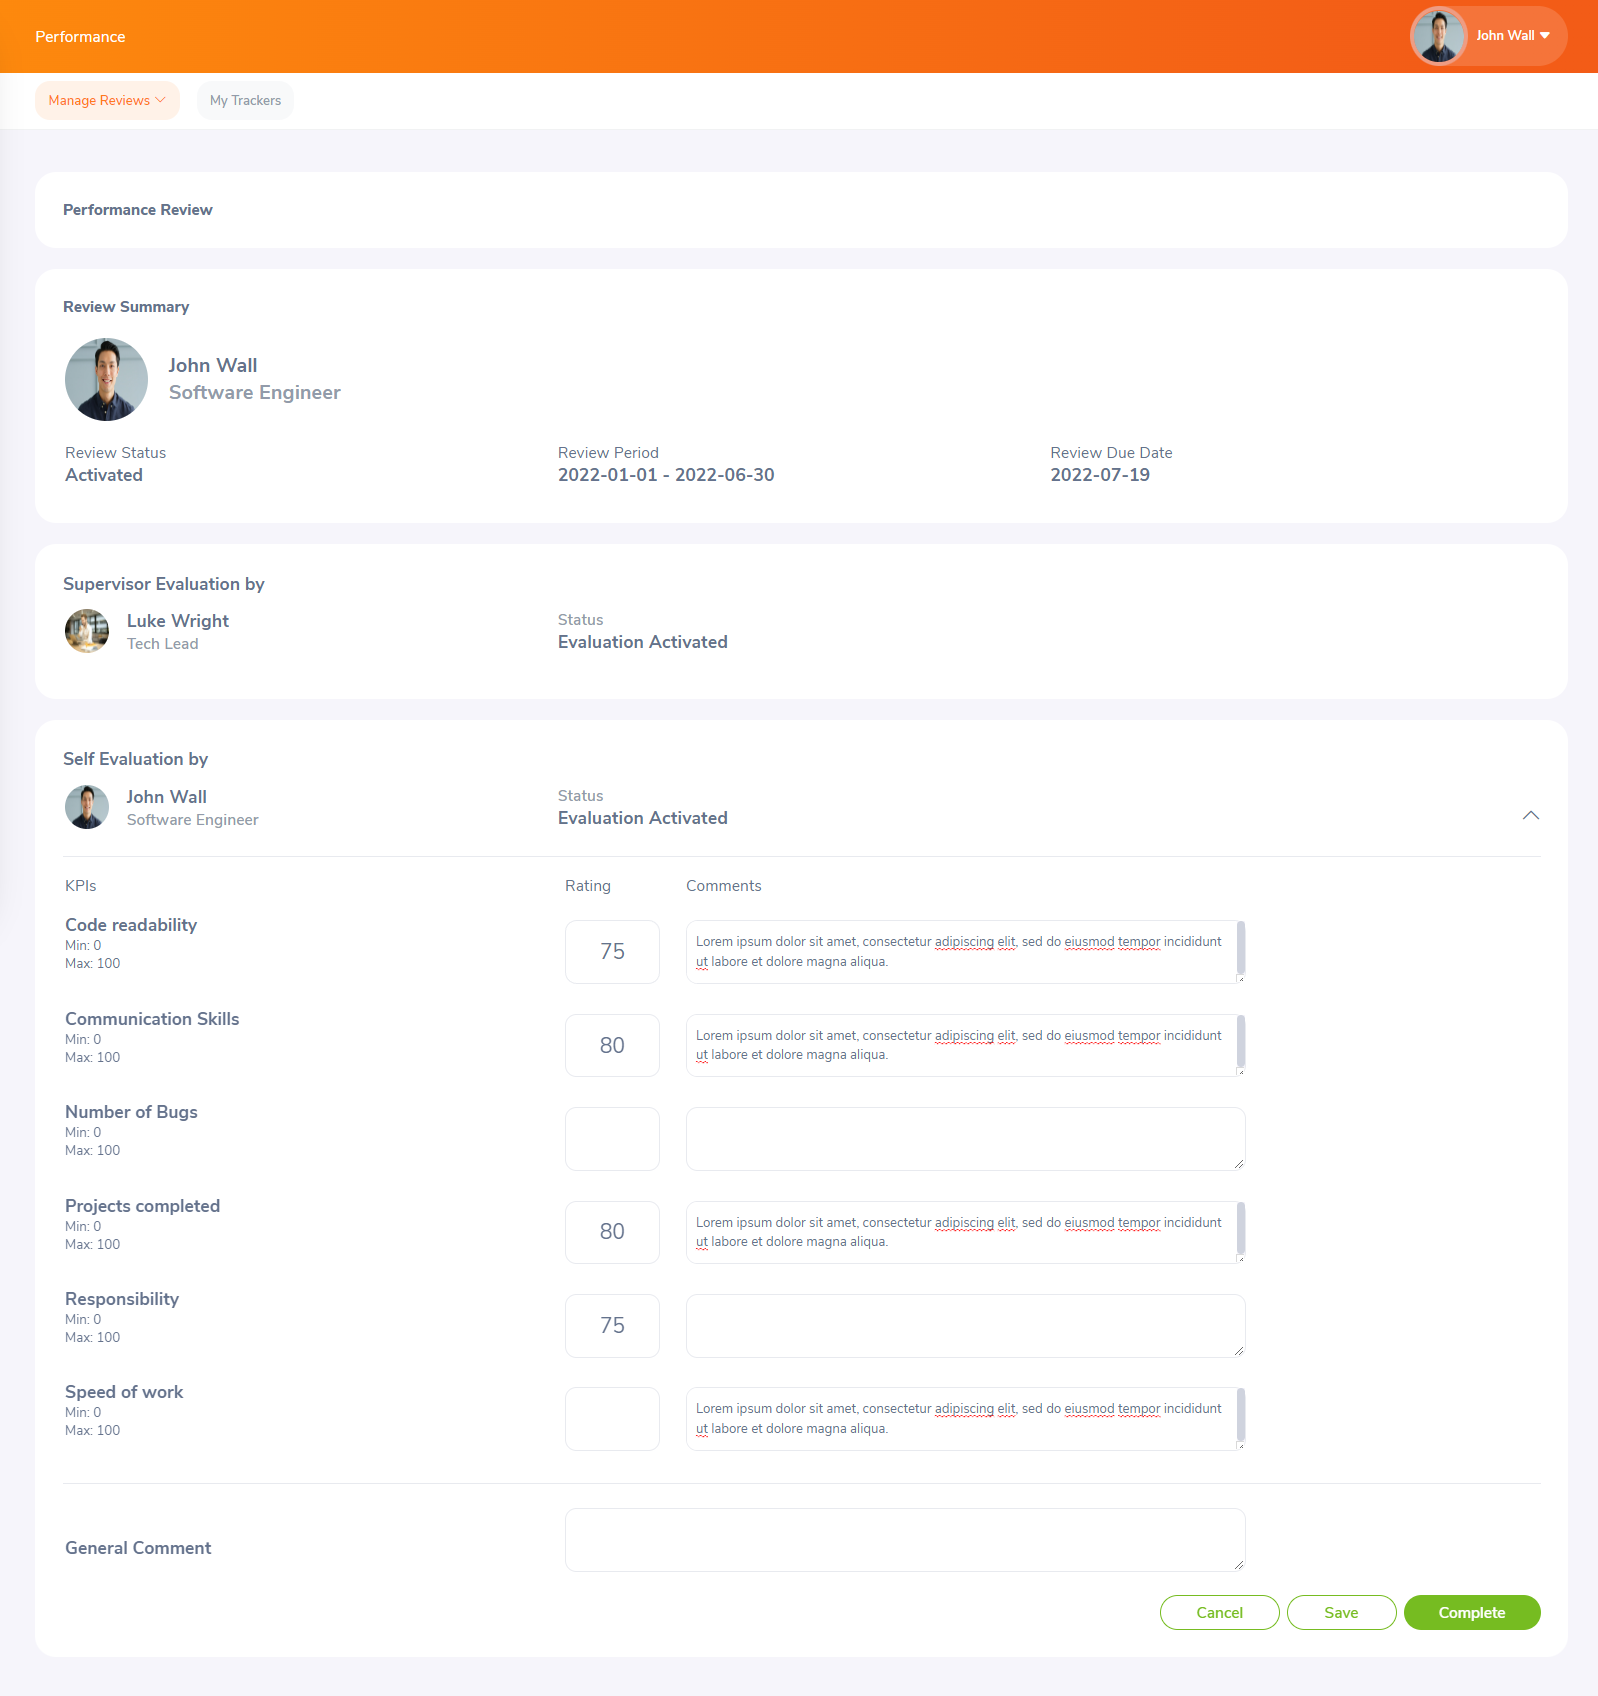Click Supervisor Evaluation by heading

click(x=164, y=584)
